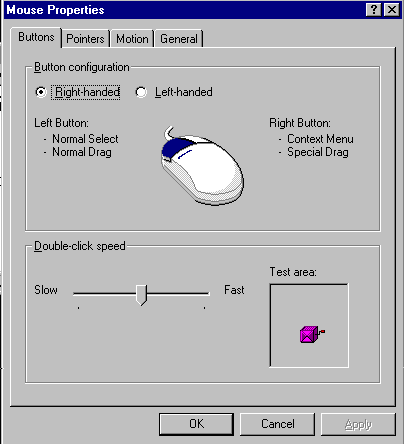Switch to the Motion tab

pyautogui.click(x=132, y=39)
